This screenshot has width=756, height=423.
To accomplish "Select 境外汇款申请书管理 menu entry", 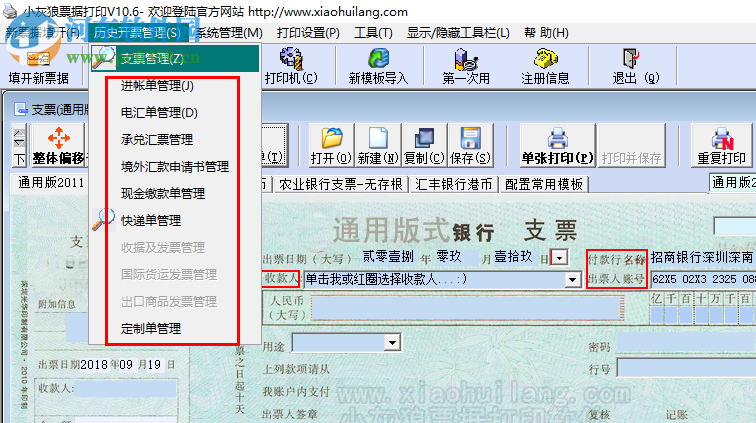I will coord(175,167).
